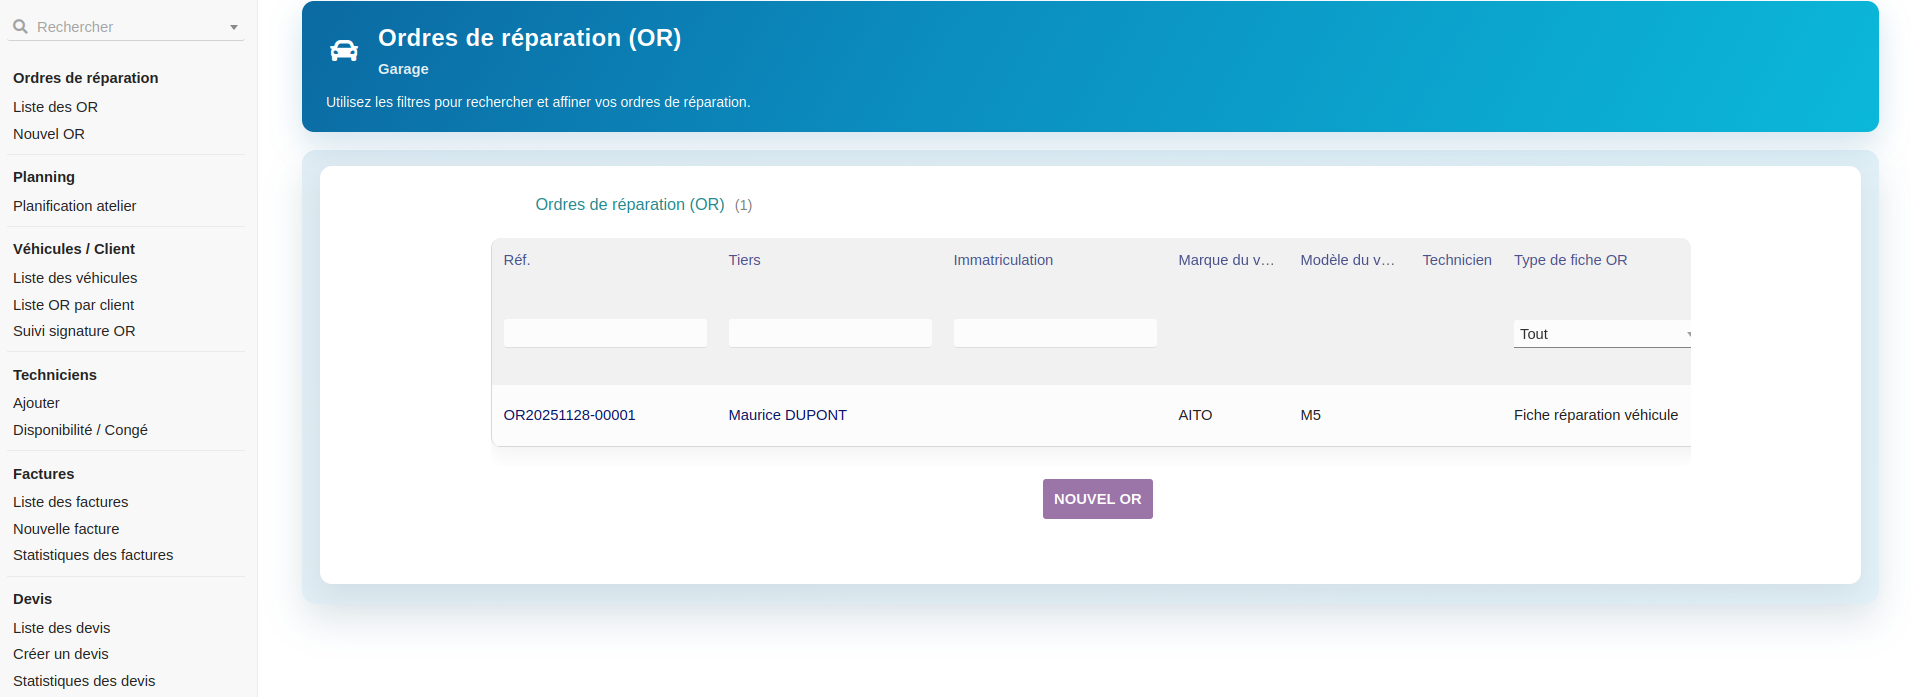Image resolution: width=1911 pixels, height=697 pixels.
Task: Click the Réf. filter input field
Action: click(x=605, y=333)
